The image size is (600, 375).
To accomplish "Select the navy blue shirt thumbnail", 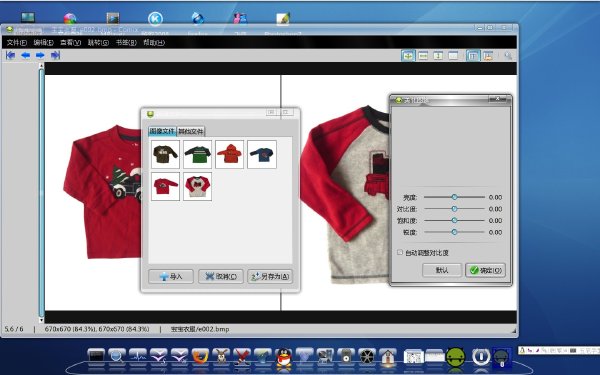I will tap(262, 154).
